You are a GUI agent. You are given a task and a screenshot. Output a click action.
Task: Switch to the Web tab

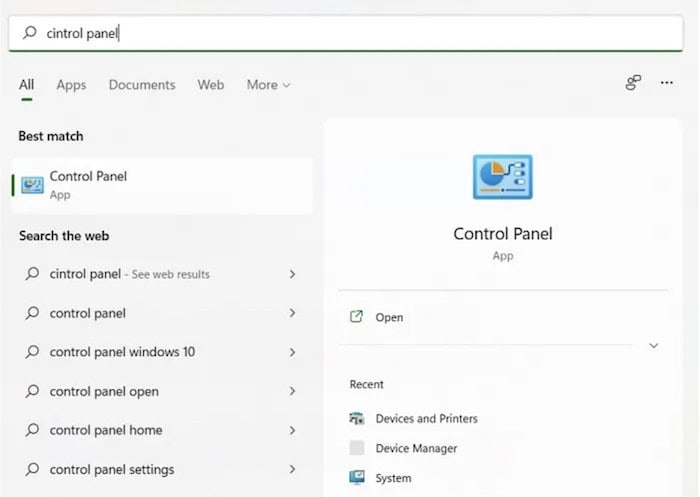pos(211,85)
